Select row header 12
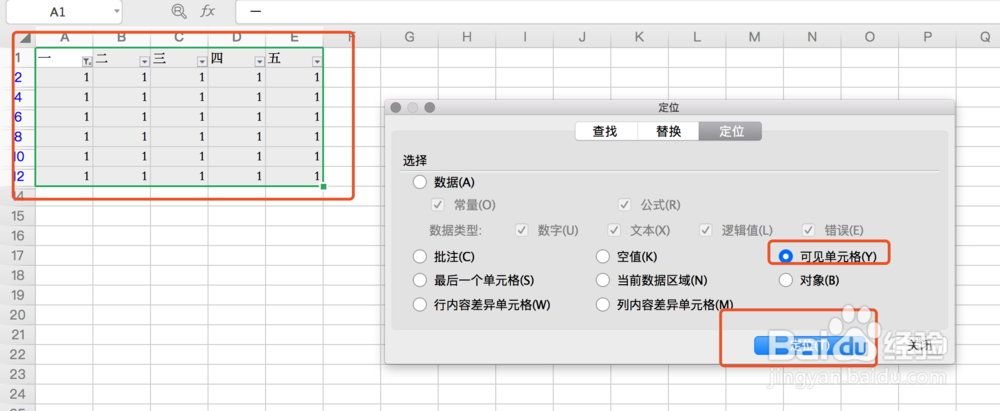Viewport: 1000px width, 411px height. click(17, 176)
